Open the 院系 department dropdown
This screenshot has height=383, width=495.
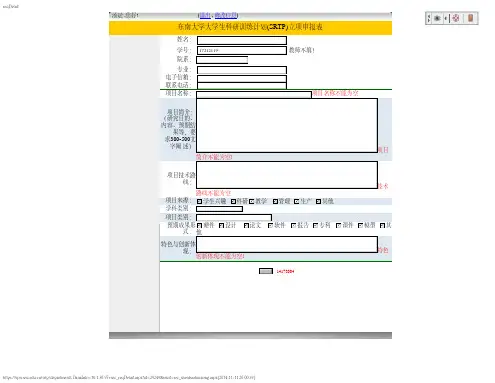(222, 60)
